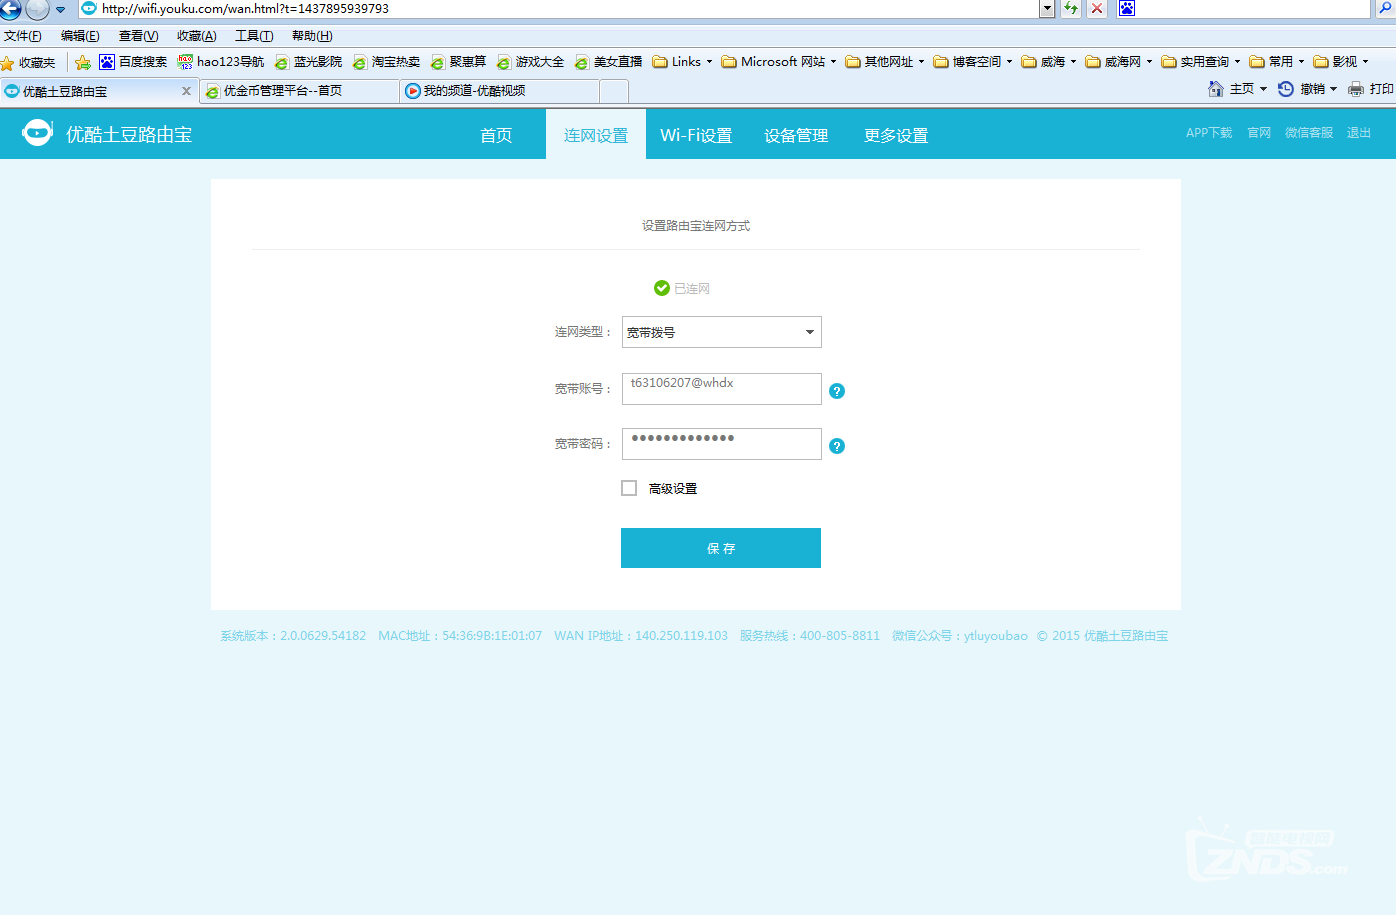Screen dimensions: 1396x915
Task: Open the 更多设置 navigation tab
Action: pos(896,135)
